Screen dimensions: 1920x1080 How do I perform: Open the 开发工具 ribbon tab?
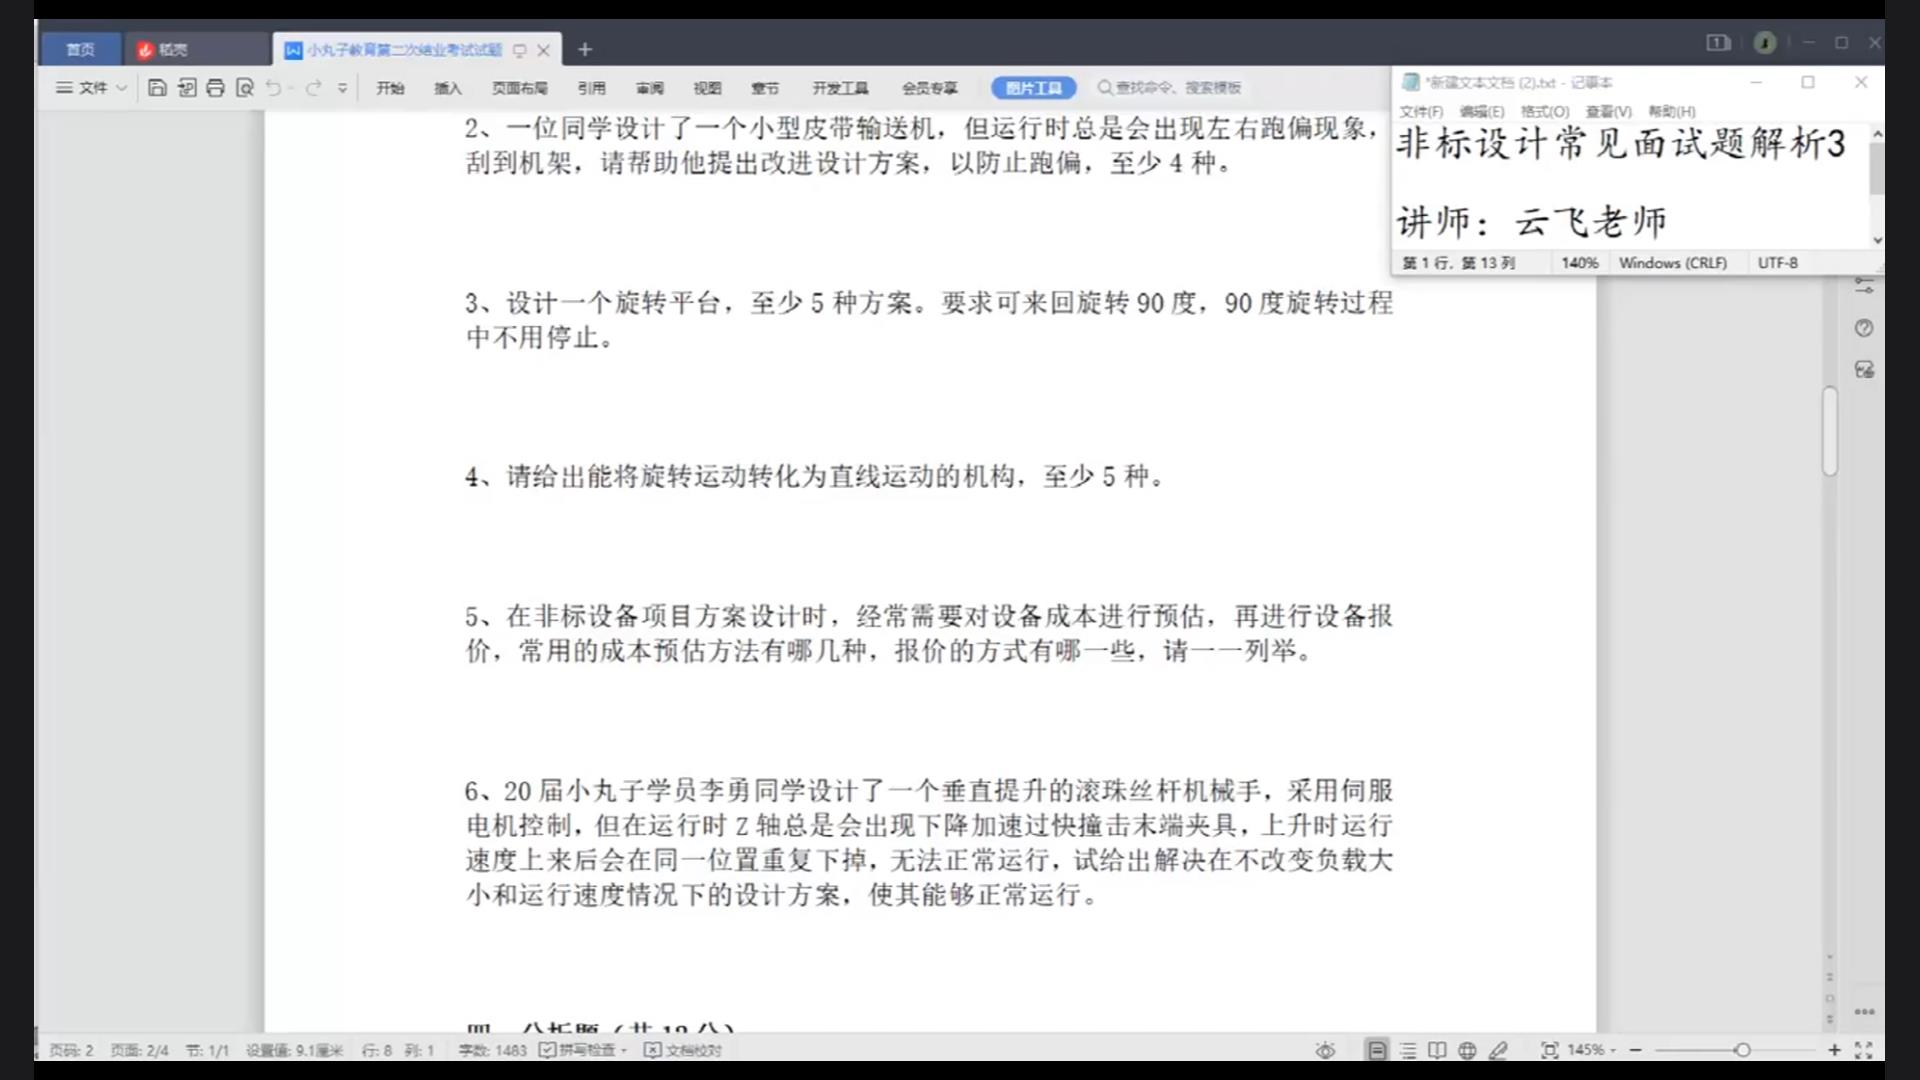pos(840,88)
